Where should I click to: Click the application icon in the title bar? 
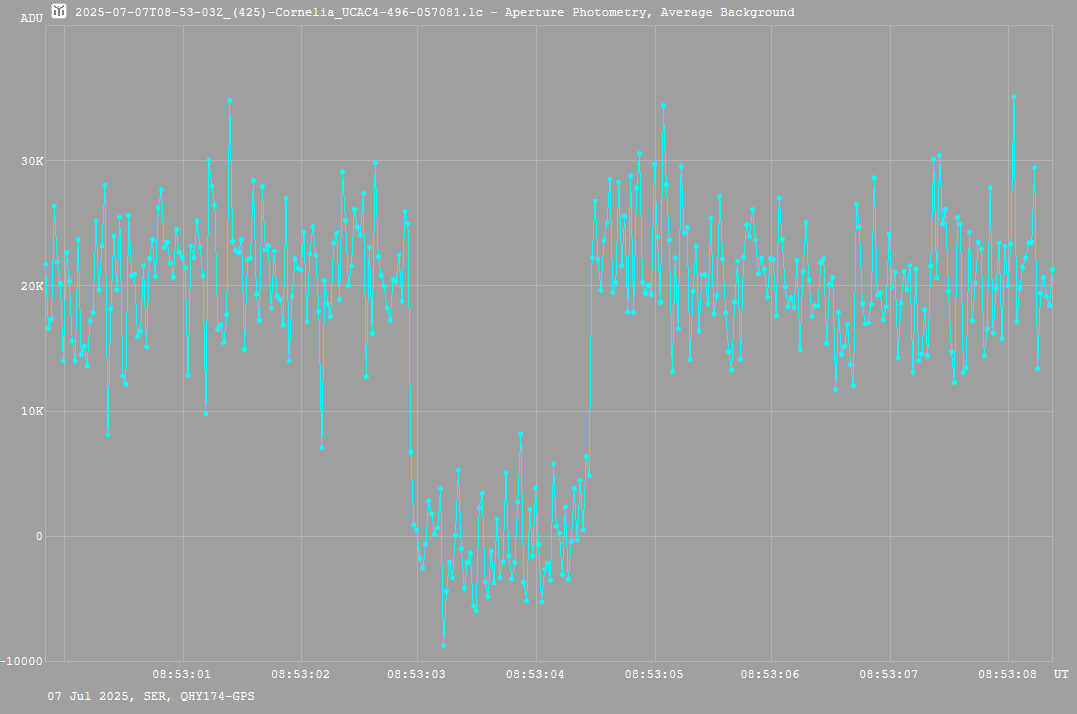59,12
